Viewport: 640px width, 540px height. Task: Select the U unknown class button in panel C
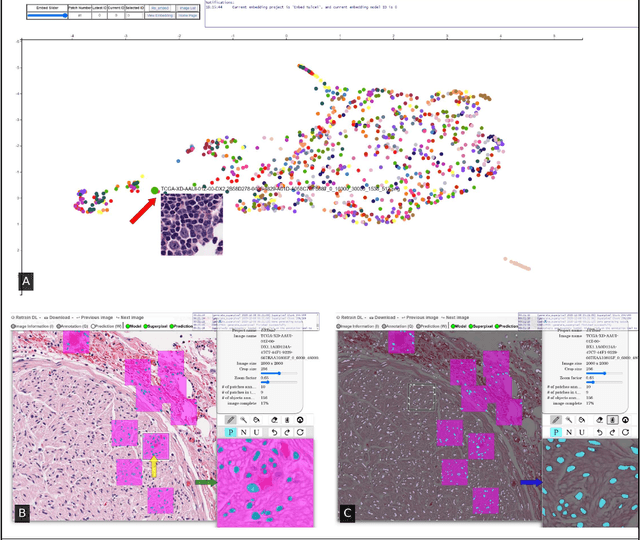pyautogui.click(x=582, y=432)
